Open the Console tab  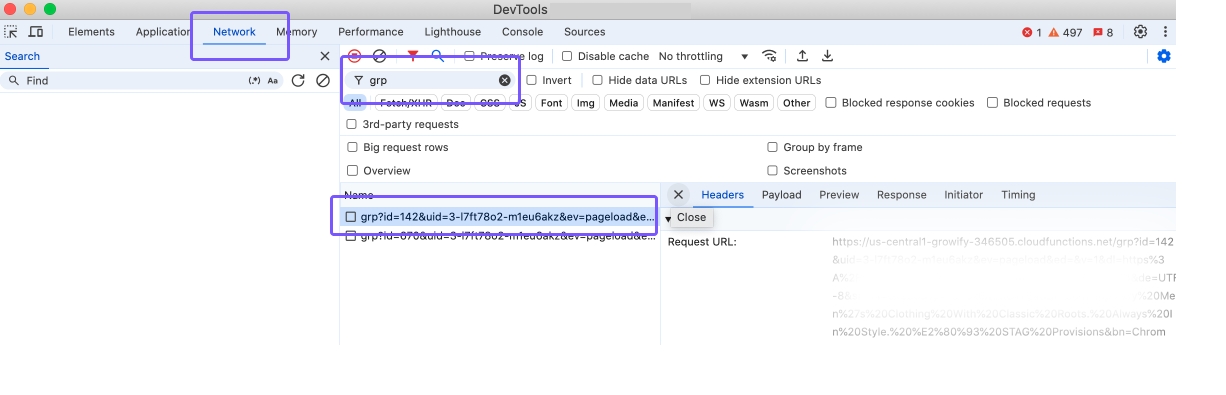[x=522, y=32]
